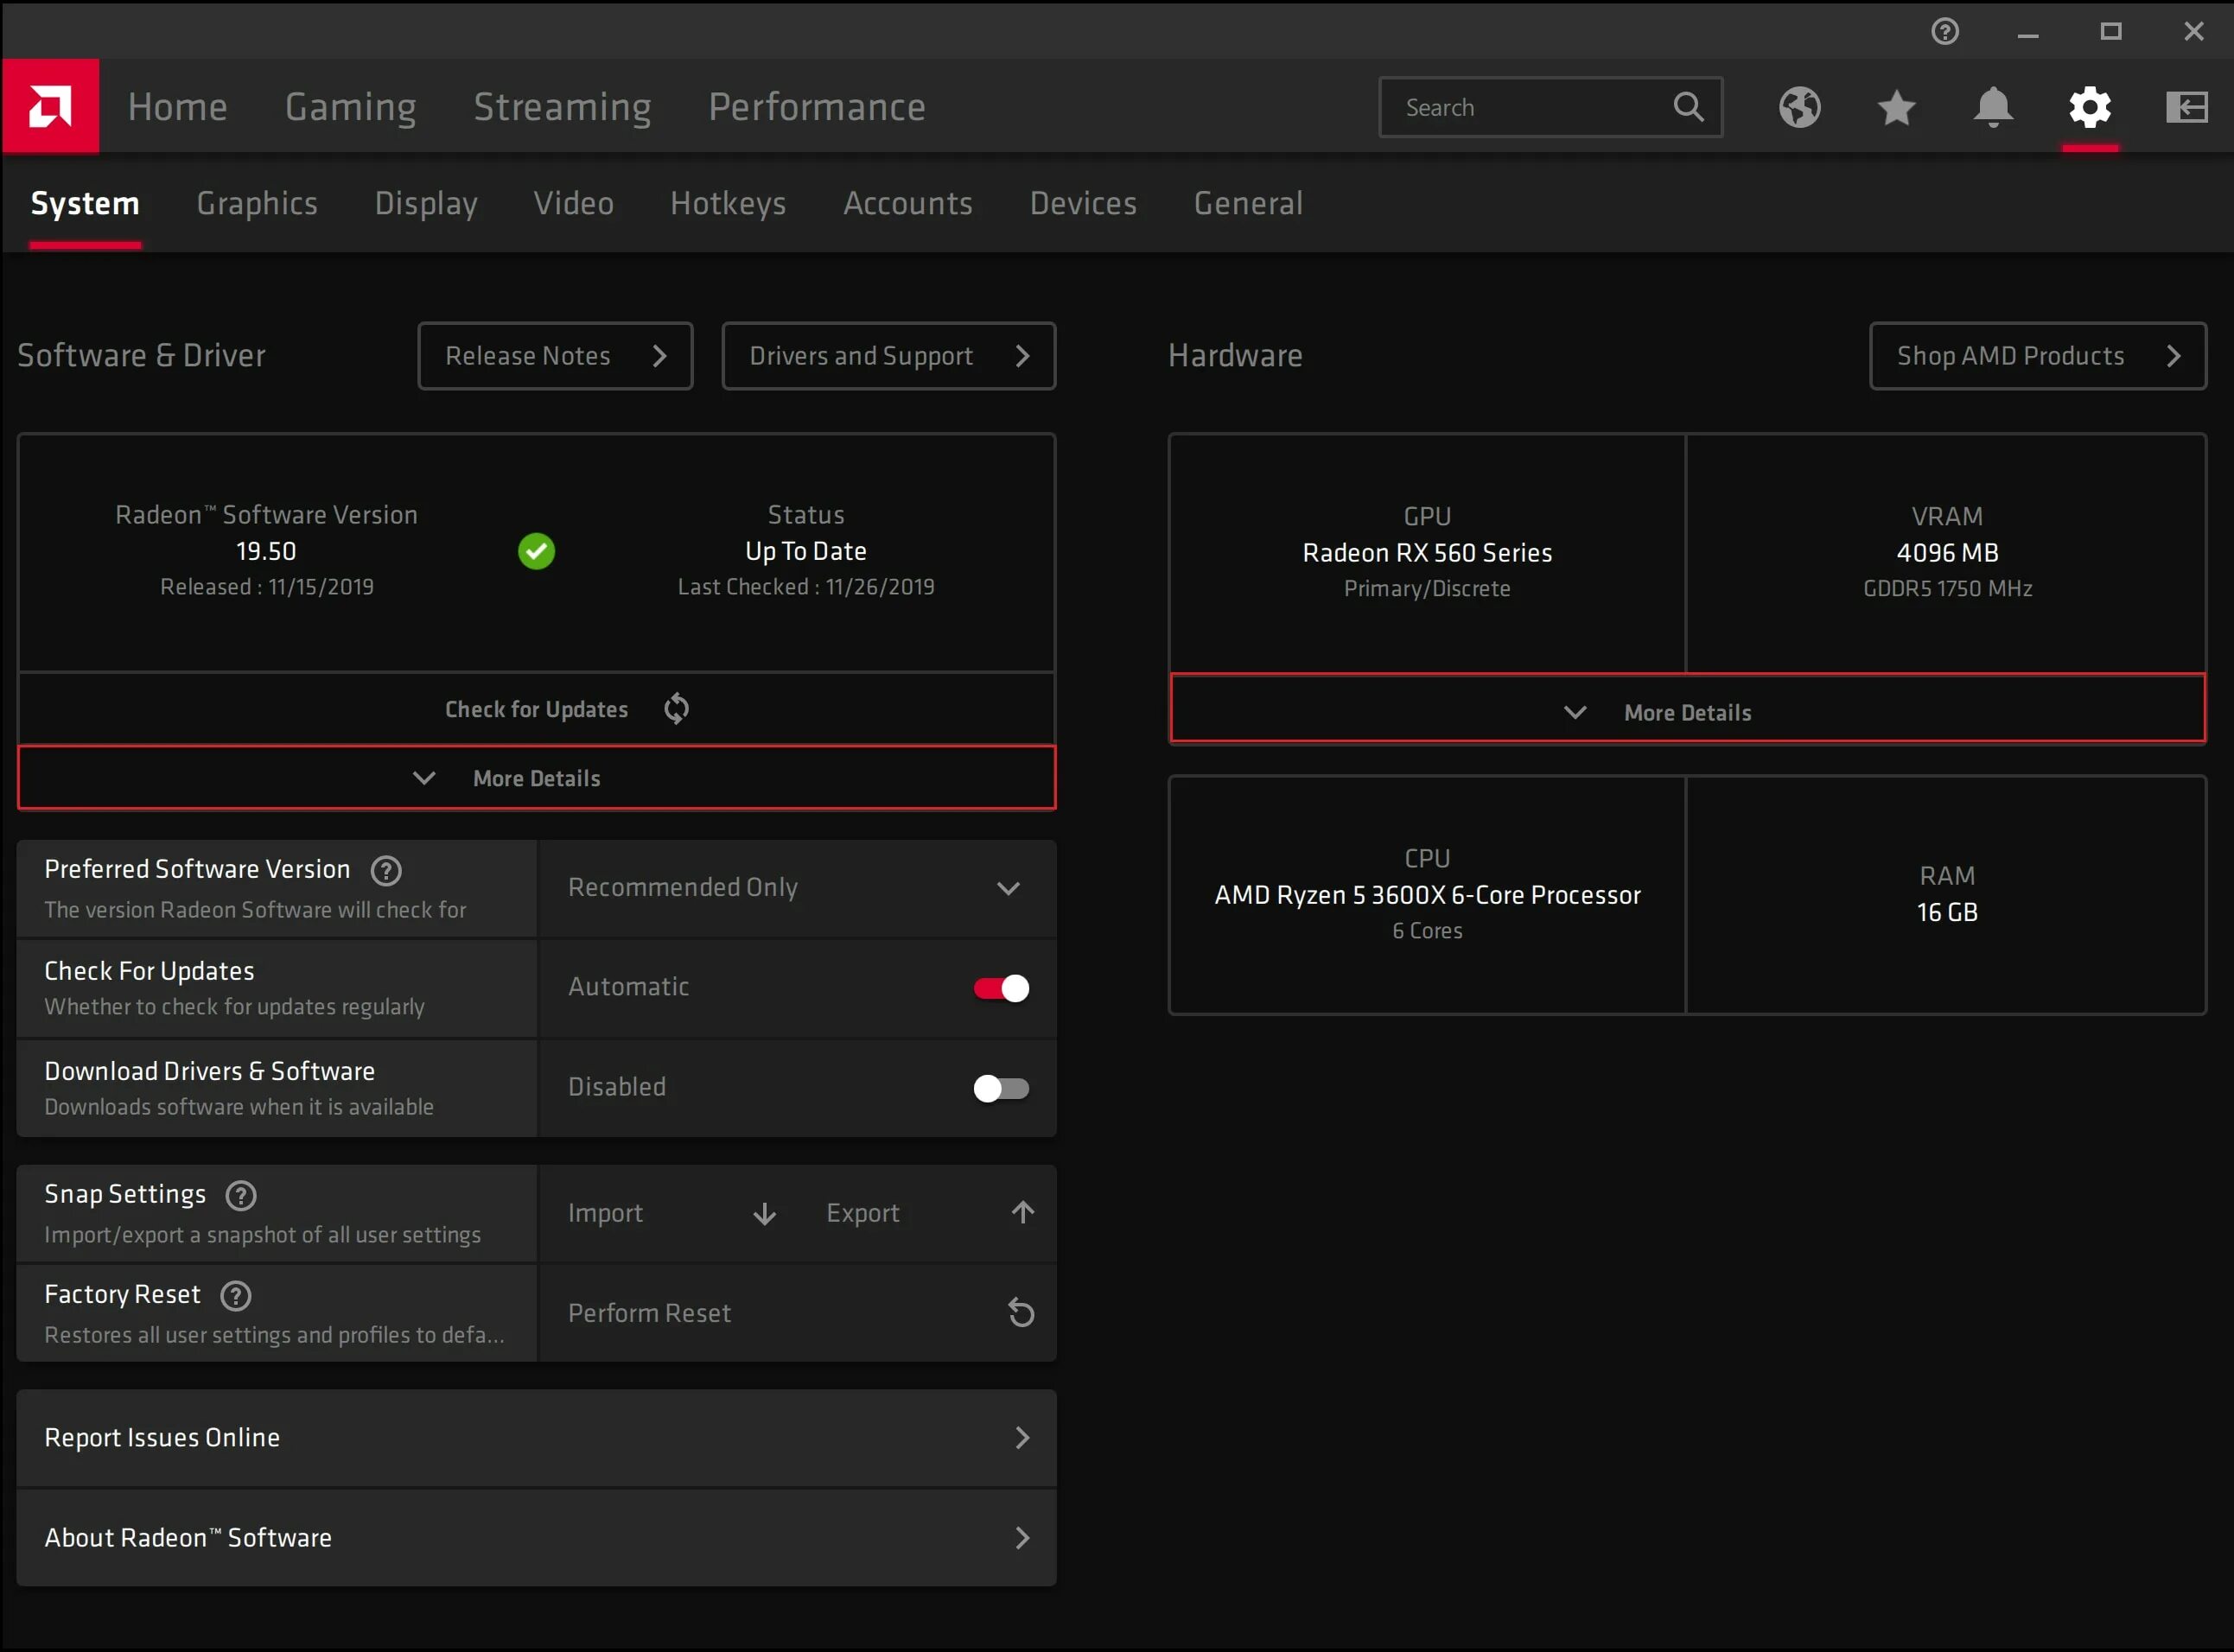Click Check for Updates button
Image resolution: width=2234 pixels, height=1652 pixels.
pos(538,708)
